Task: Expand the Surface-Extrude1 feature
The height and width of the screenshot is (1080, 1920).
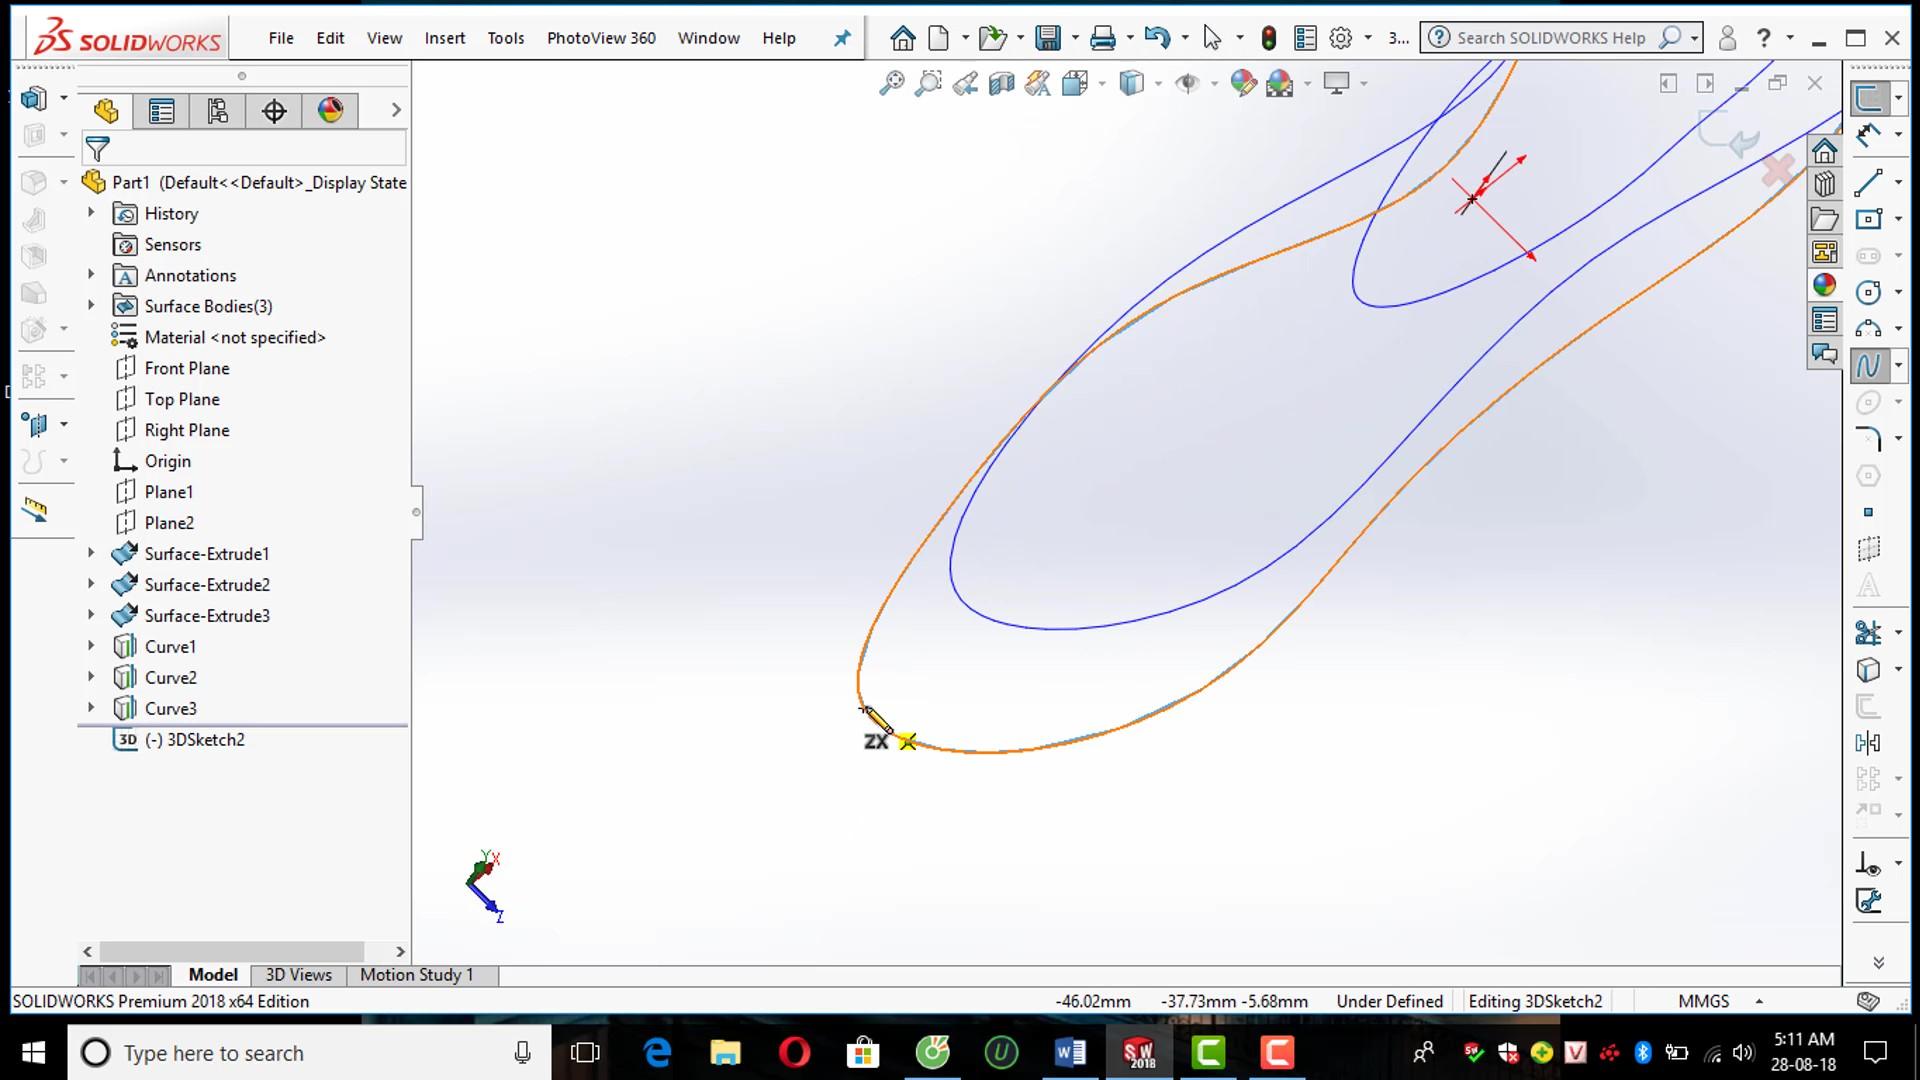Action: point(91,553)
